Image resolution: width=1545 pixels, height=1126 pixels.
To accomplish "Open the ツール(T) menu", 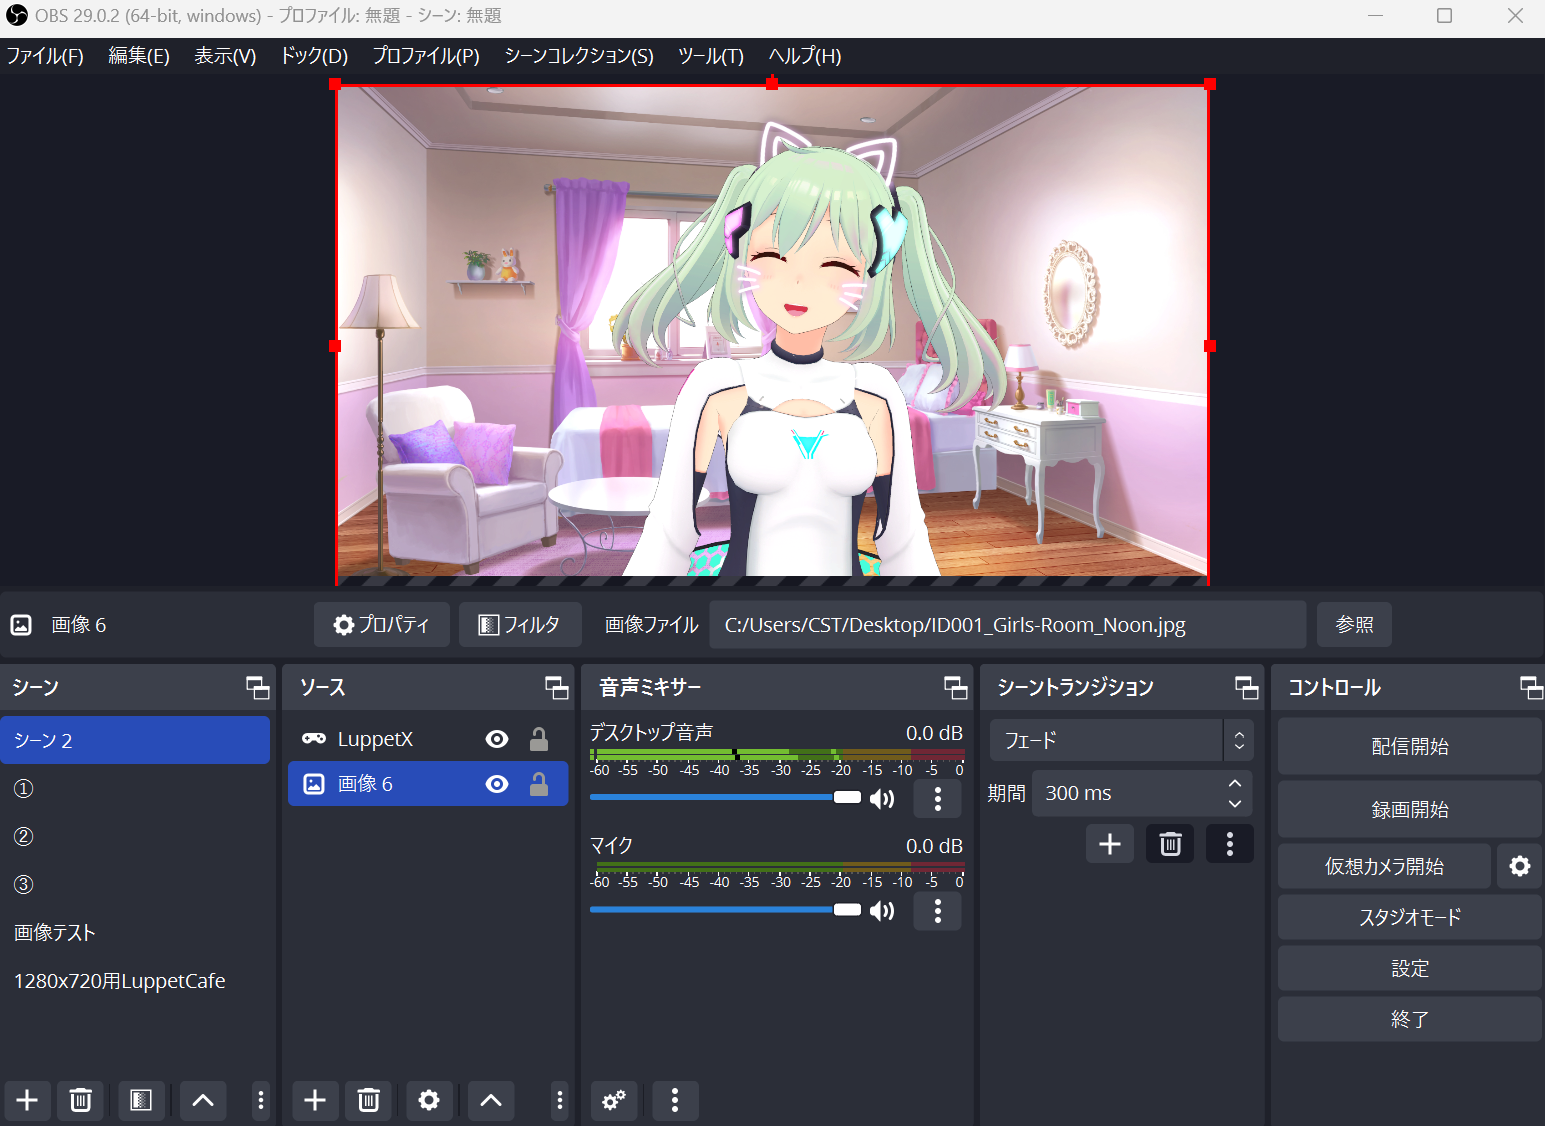I will [x=710, y=56].
